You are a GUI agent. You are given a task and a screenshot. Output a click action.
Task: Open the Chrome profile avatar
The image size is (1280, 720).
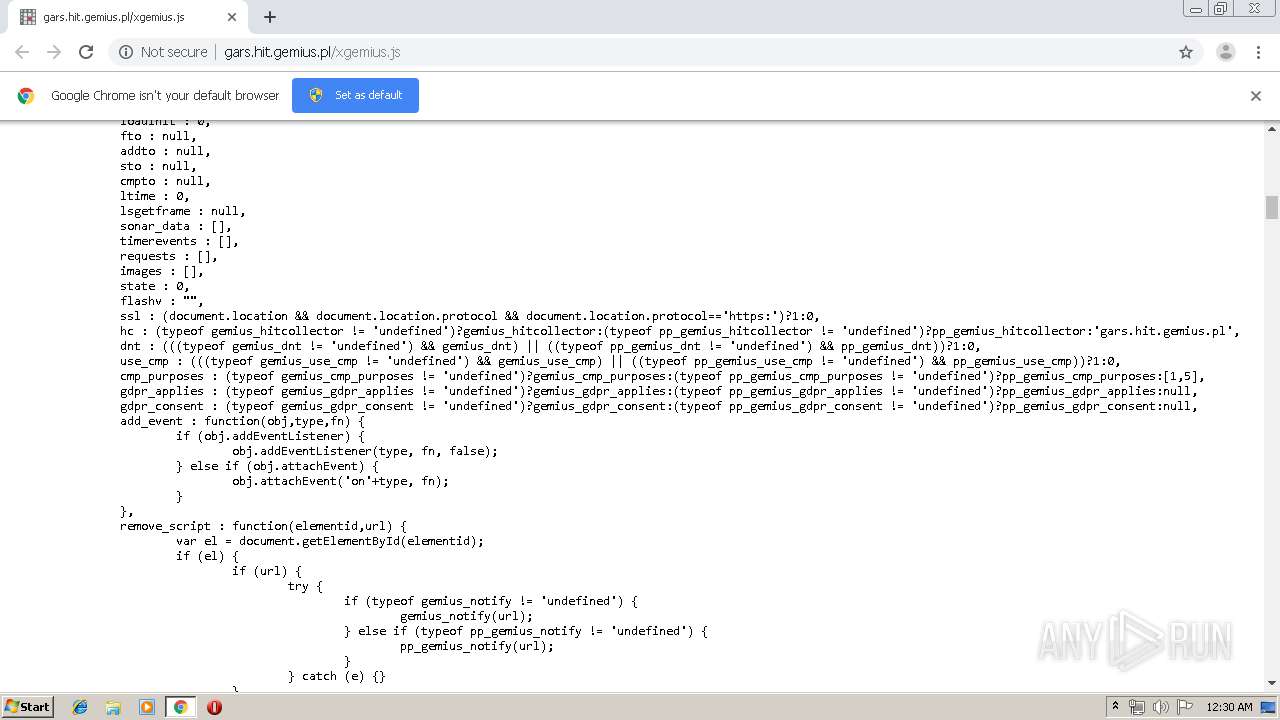point(1225,52)
